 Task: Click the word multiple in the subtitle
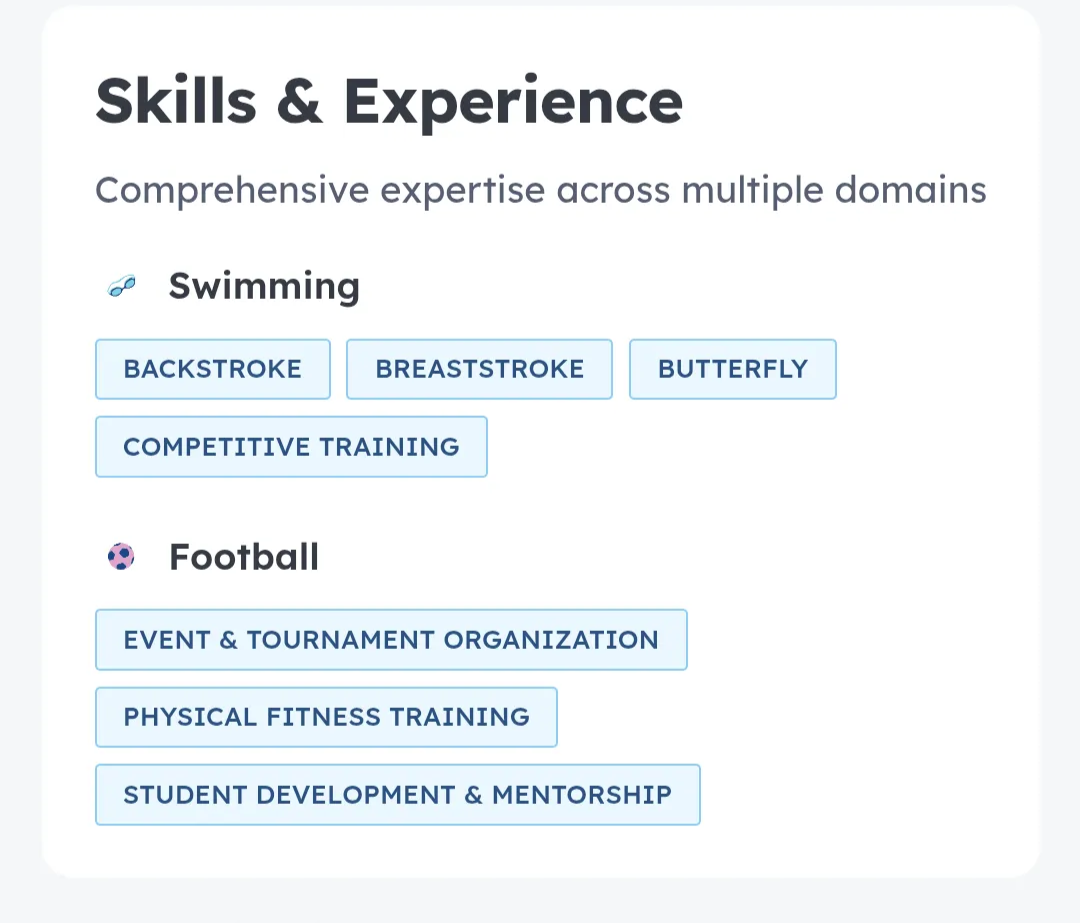pos(752,191)
